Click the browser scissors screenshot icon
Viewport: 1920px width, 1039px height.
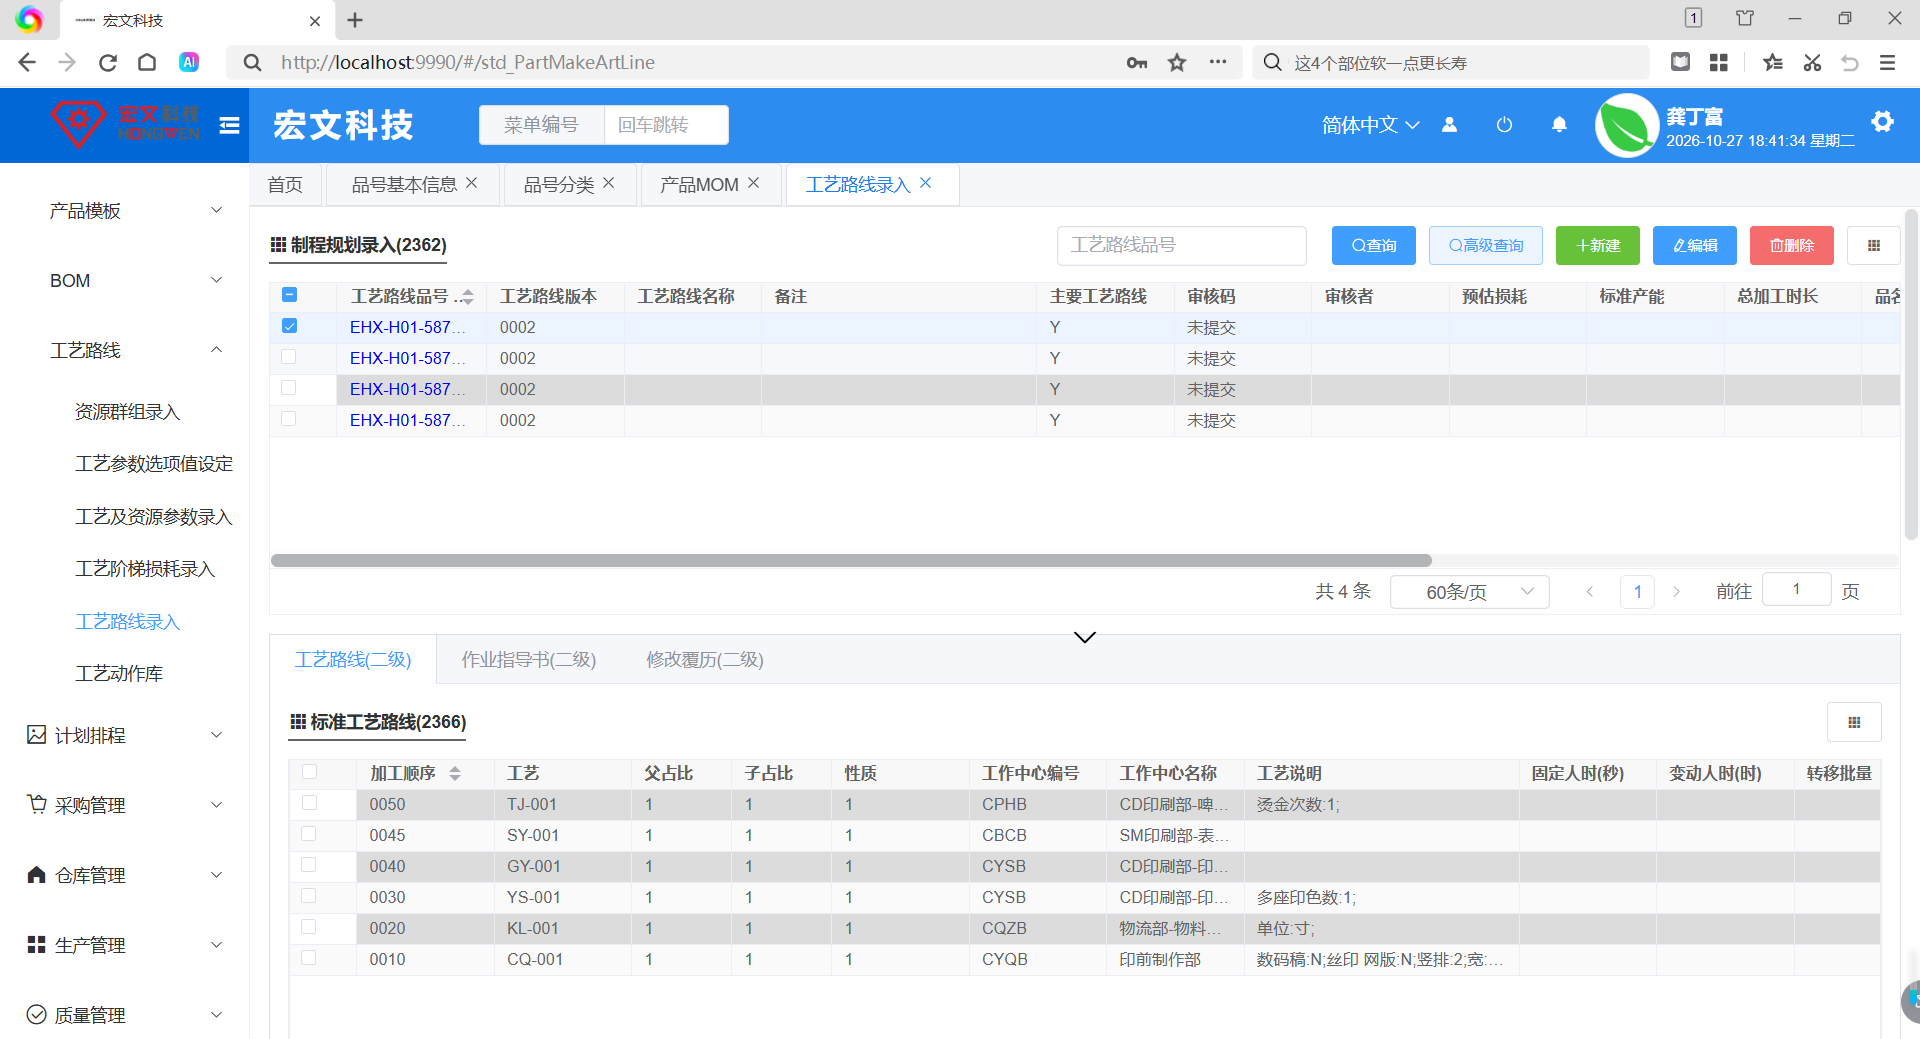click(x=1812, y=62)
